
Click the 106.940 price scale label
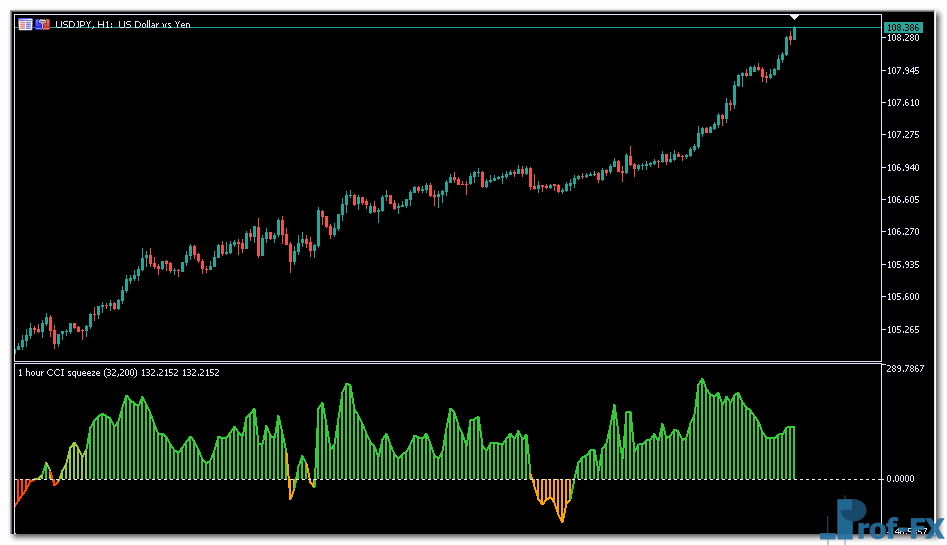click(903, 168)
